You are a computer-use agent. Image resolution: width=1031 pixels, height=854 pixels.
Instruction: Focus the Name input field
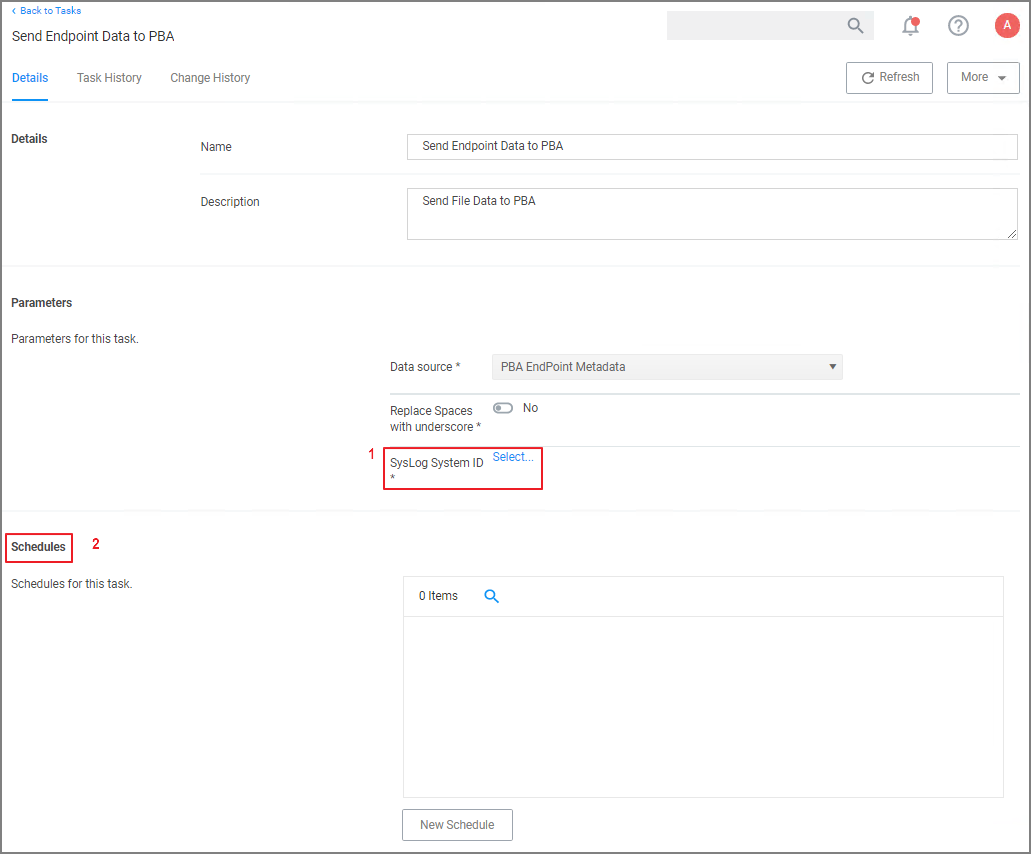(712, 146)
